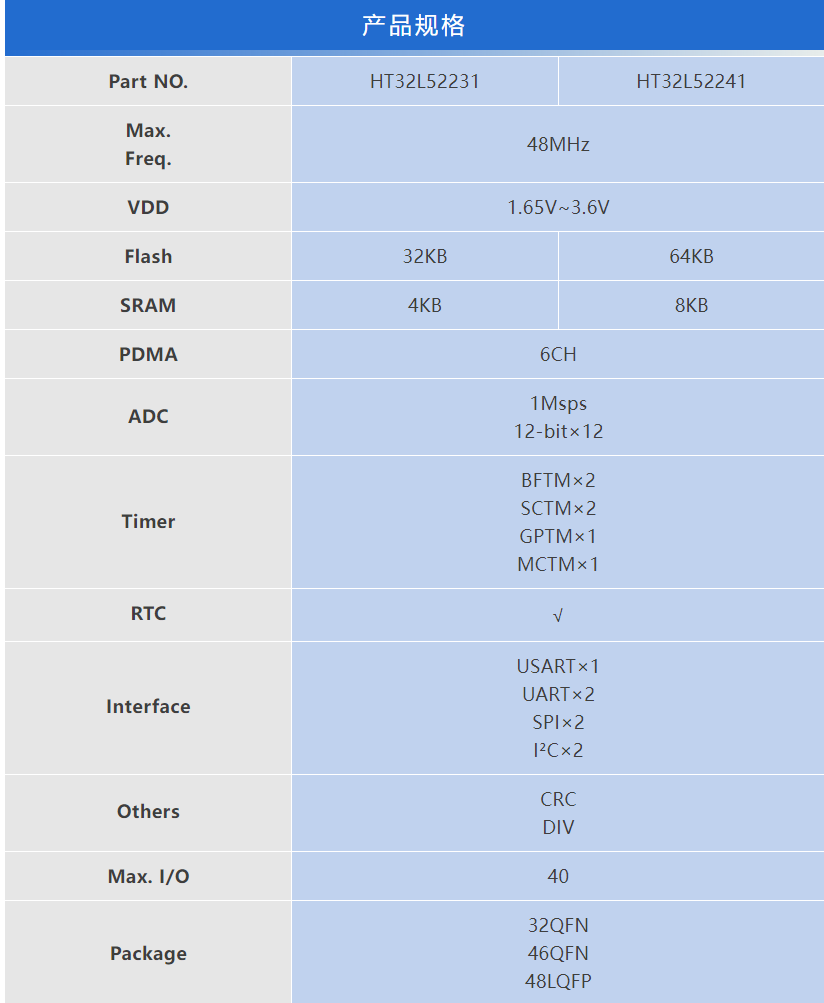Viewport: 824px width, 1003px height.
Task: Click the 48MHz max frequency value
Action: tap(558, 144)
